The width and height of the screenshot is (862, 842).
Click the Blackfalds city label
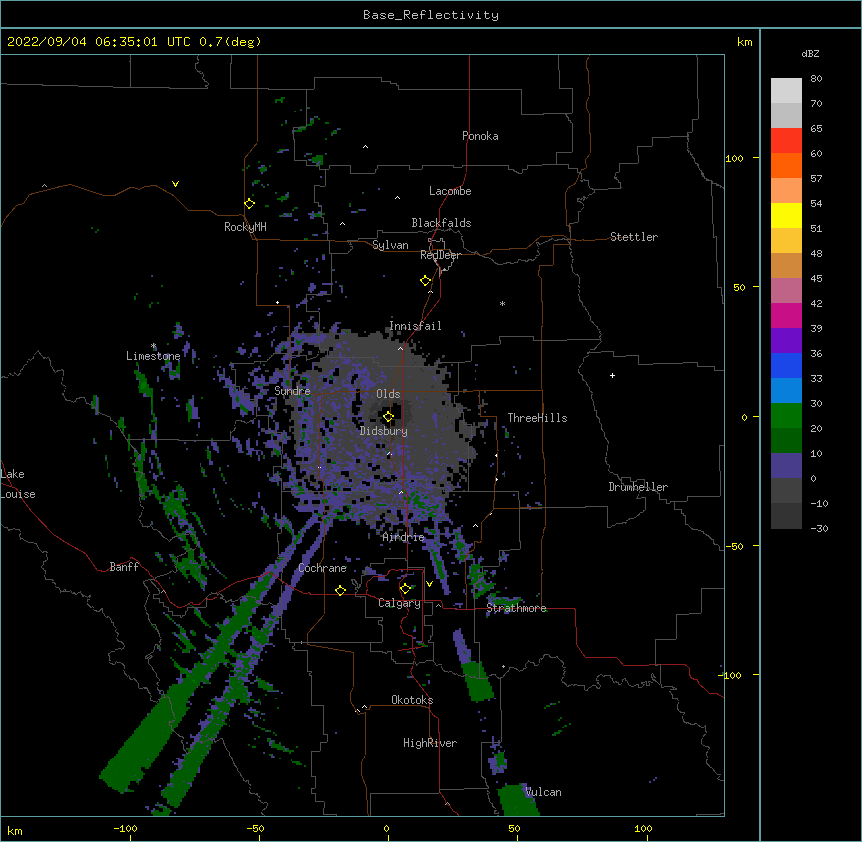click(x=441, y=223)
